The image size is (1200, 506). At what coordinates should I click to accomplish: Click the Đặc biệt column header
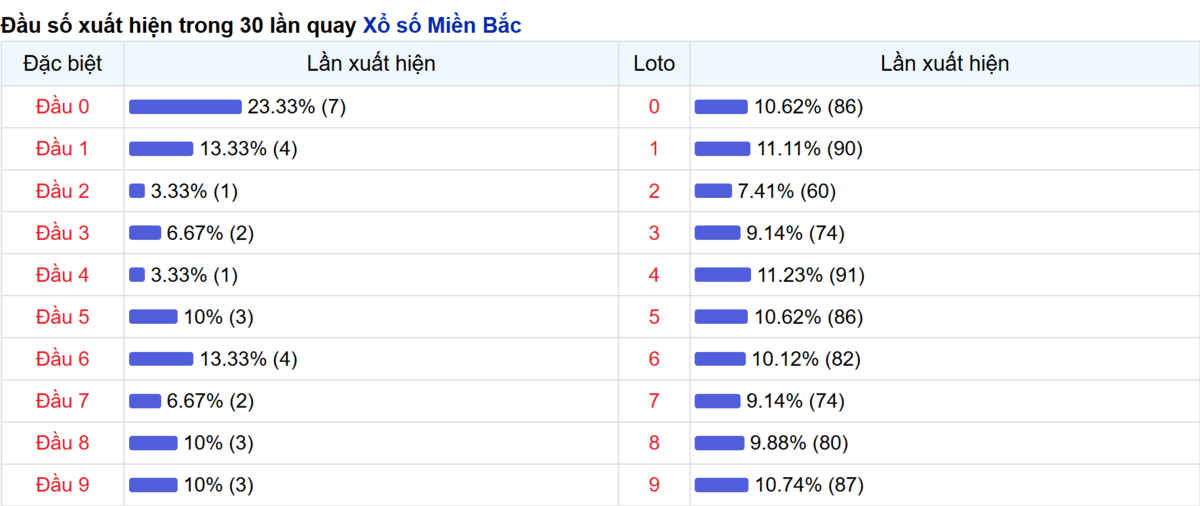click(62, 64)
